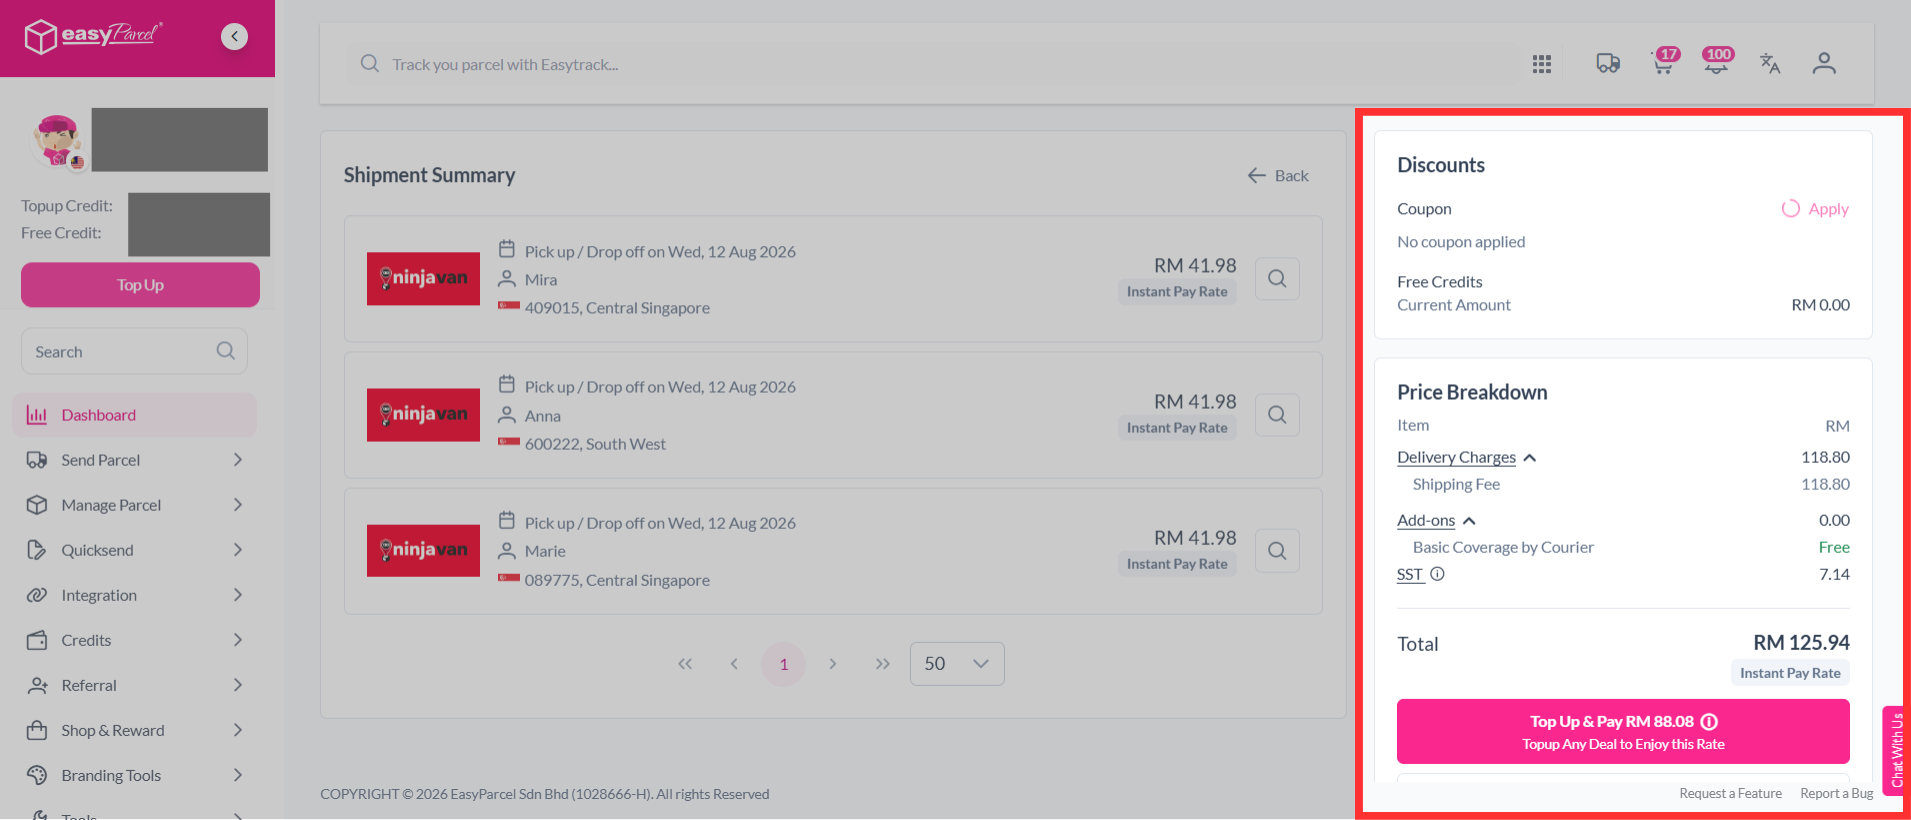Image resolution: width=1911 pixels, height=820 pixels.
Task: Go to the previous page of shipments
Action: click(734, 664)
